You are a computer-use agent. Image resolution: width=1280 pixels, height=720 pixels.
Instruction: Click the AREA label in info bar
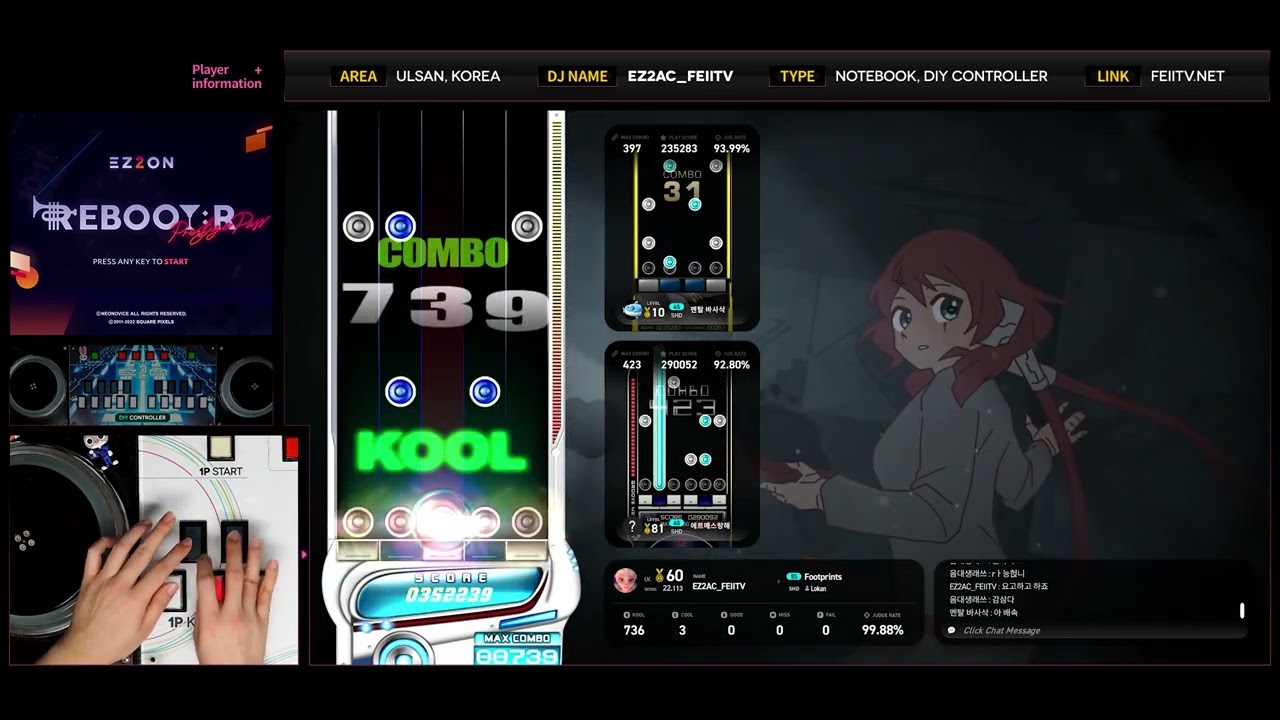click(x=358, y=76)
